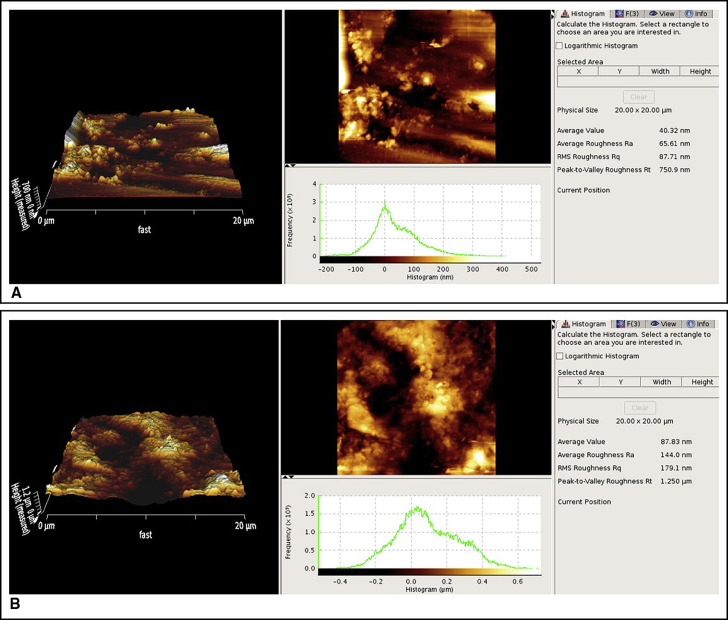Click the side panel arrow beside panel A's Histogram tab
The image size is (728, 620).
coord(552,14)
